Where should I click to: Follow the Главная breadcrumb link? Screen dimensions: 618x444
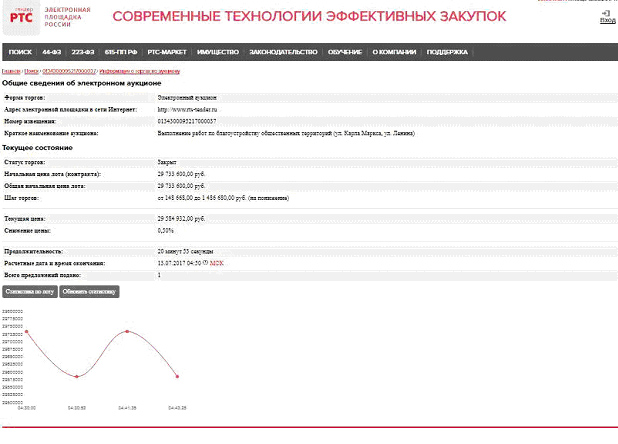click(11, 71)
